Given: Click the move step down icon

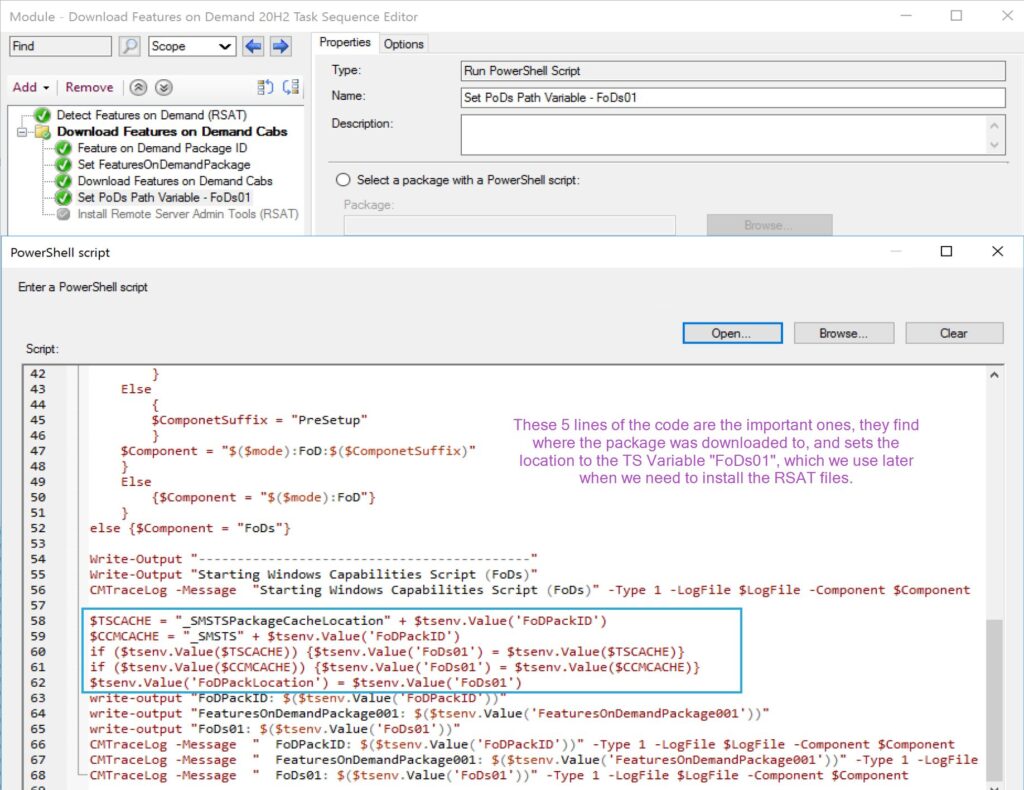Looking at the screenshot, I should pos(164,88).
